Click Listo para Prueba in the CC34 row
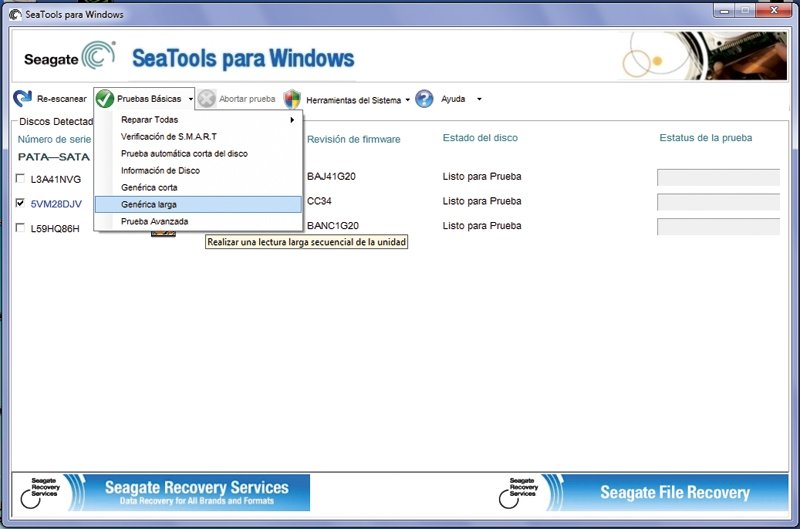The image size is (800, 529). 482,201
